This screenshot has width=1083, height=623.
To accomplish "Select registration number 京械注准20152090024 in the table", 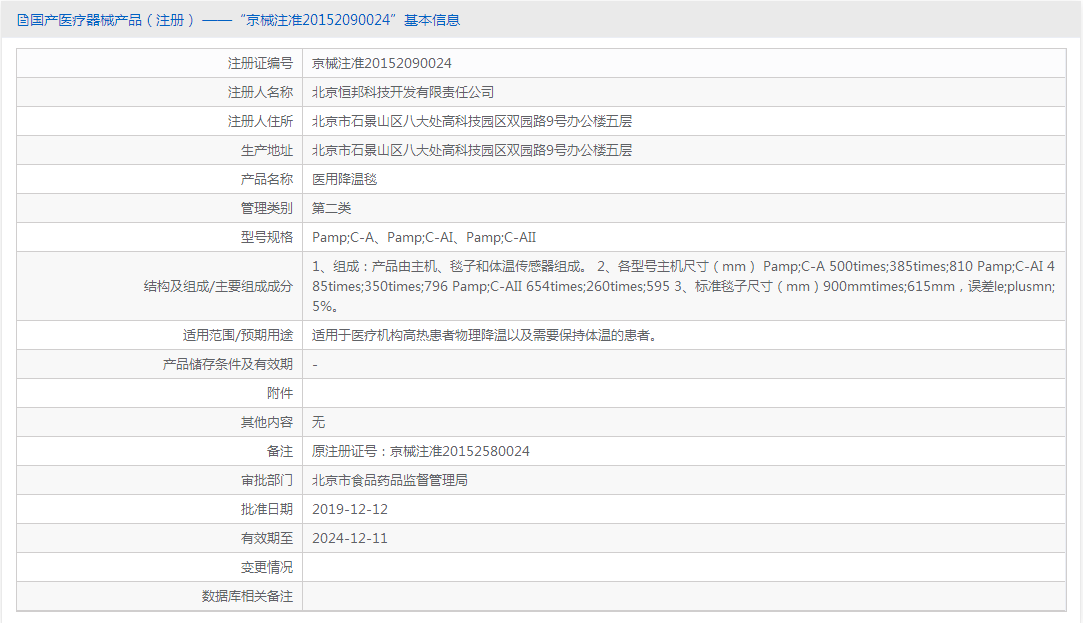I will [x=382, y=64].
